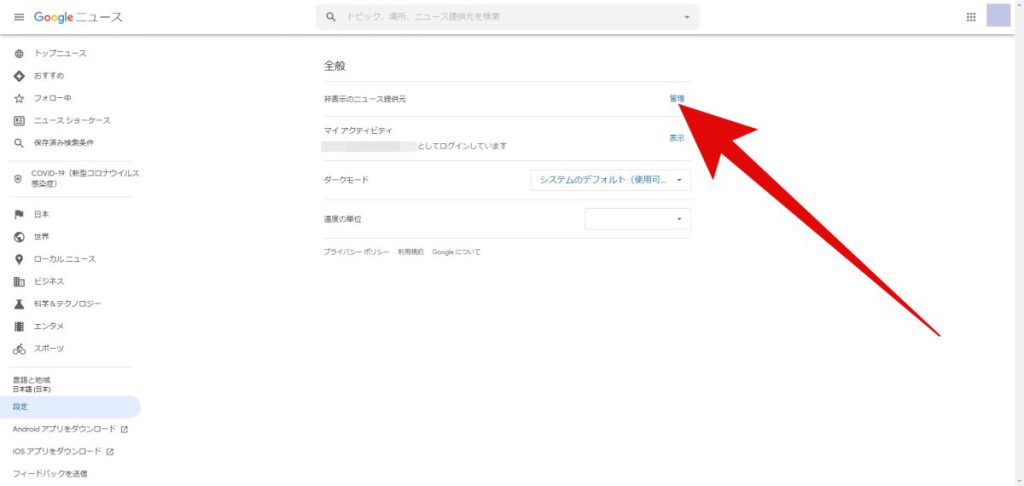Click the Android external link icon
Screen dimensions: 1024x486
(124, 429)
